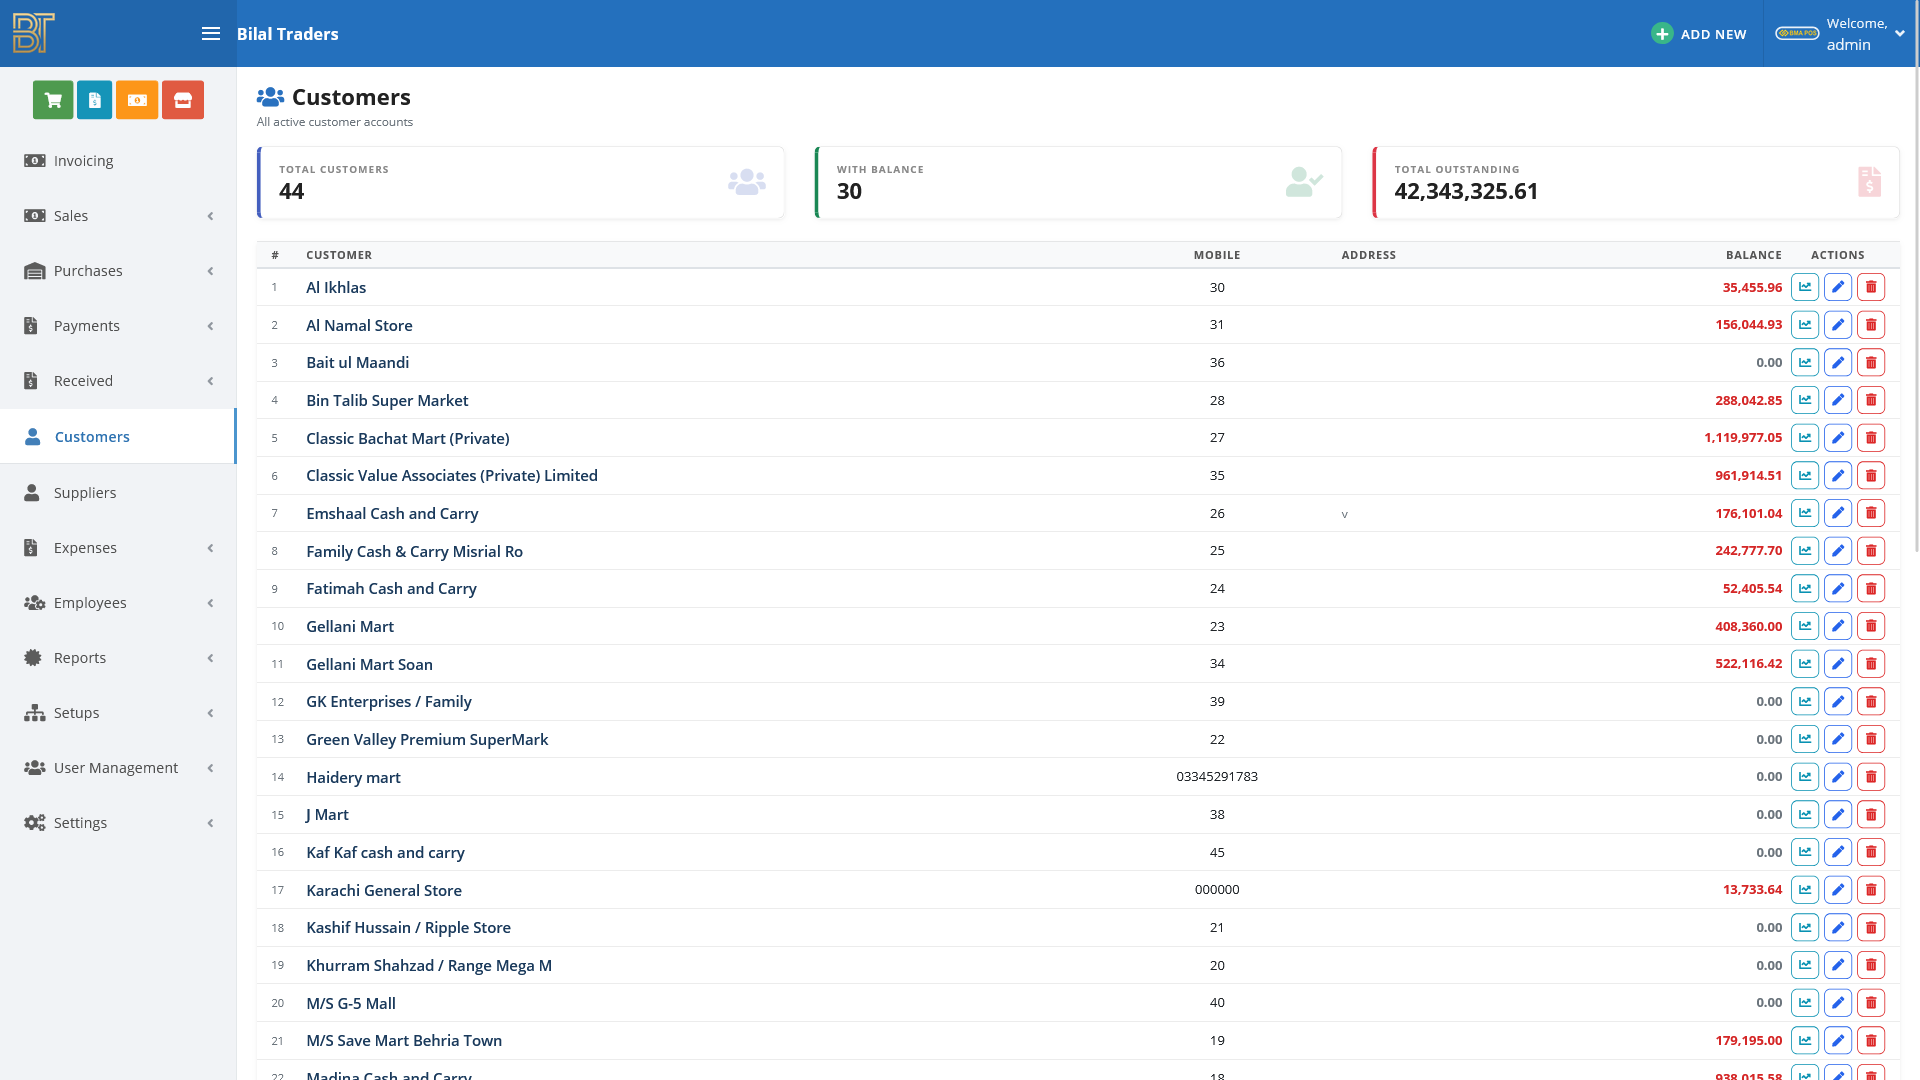Image resolution: width=1920 pixels, height=1080 pixels.
Task: Click the MOBILE column header
Action: pyautogui.click(x=1217, y=255)
